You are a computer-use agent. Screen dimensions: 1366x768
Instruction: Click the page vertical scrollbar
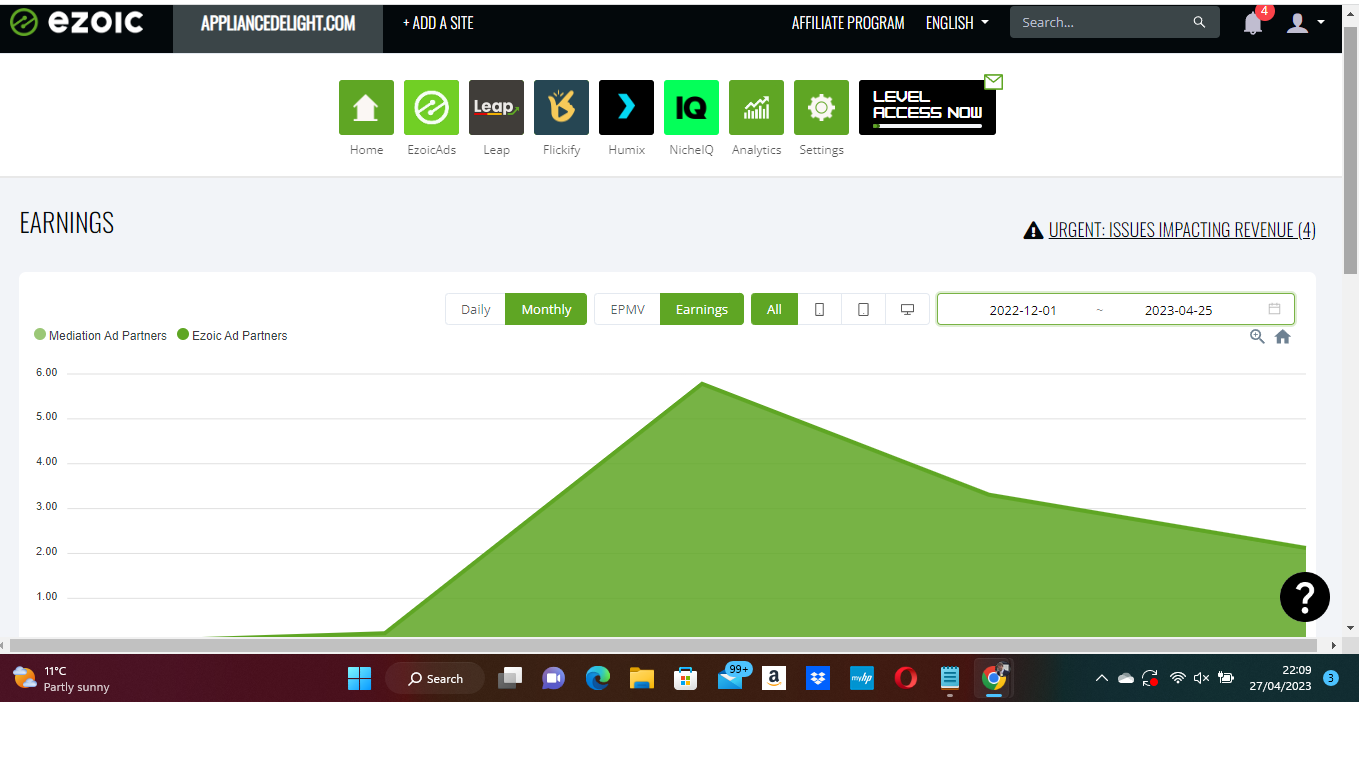coord(1351,150)
